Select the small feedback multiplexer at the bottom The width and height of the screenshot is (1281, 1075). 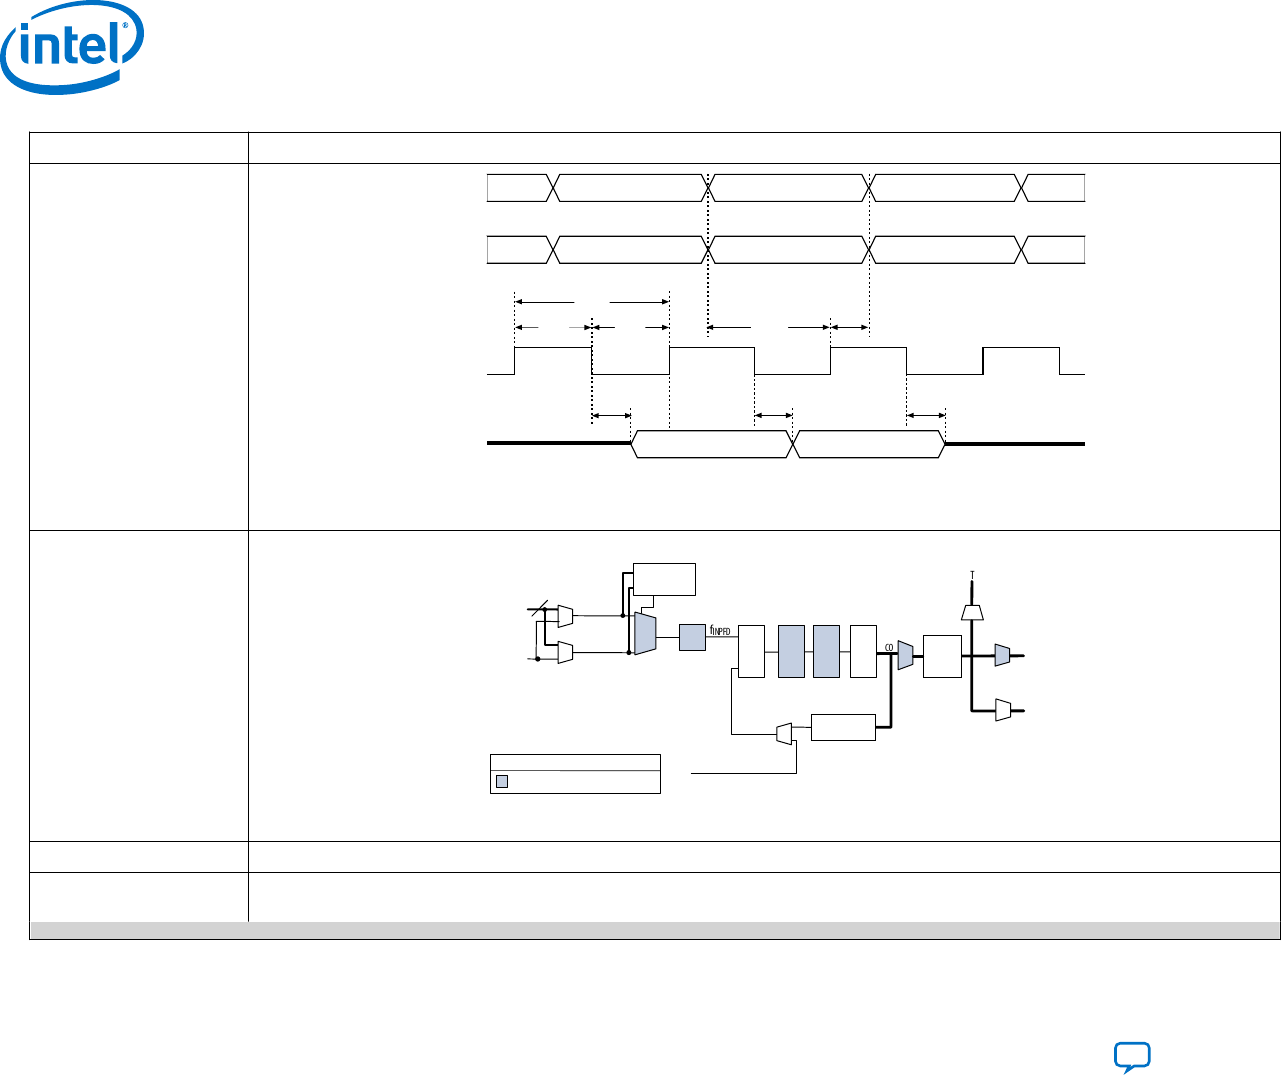pos(784,734)
